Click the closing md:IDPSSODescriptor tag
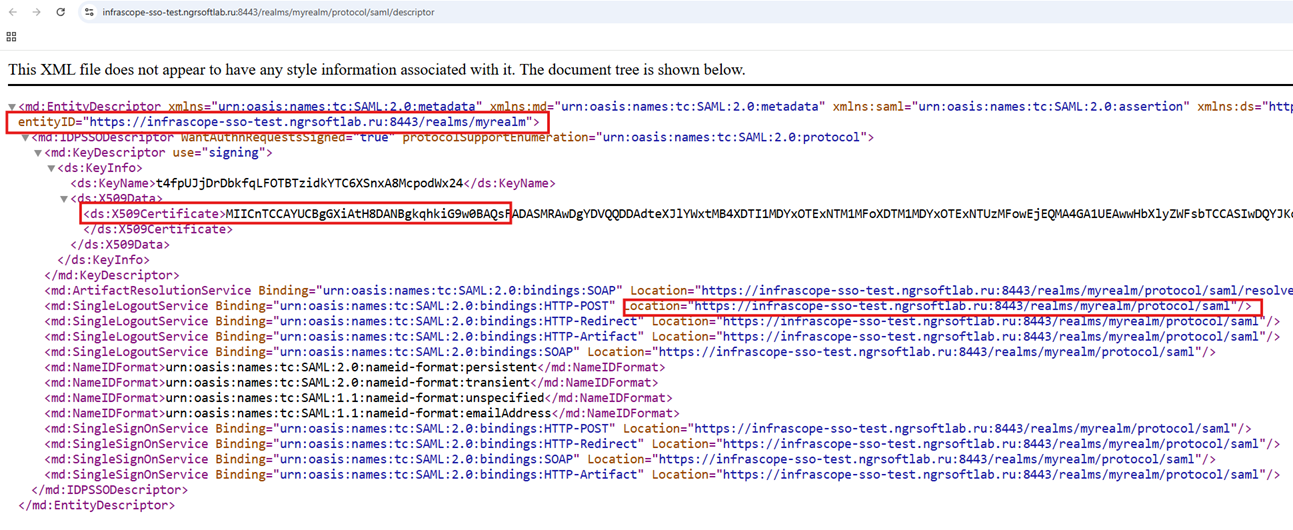Screen dimensions: 1293x530 (109, 490)
